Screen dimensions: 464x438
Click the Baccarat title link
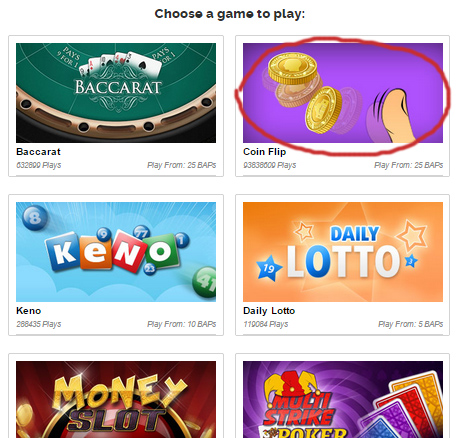point(38,152)
